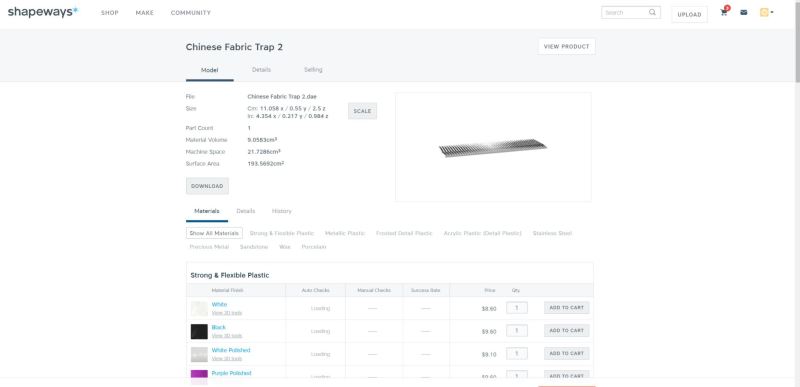Filter by Porcelain
Image resolution: width=800 pixels, height=387 pixels.
[314, 247]
